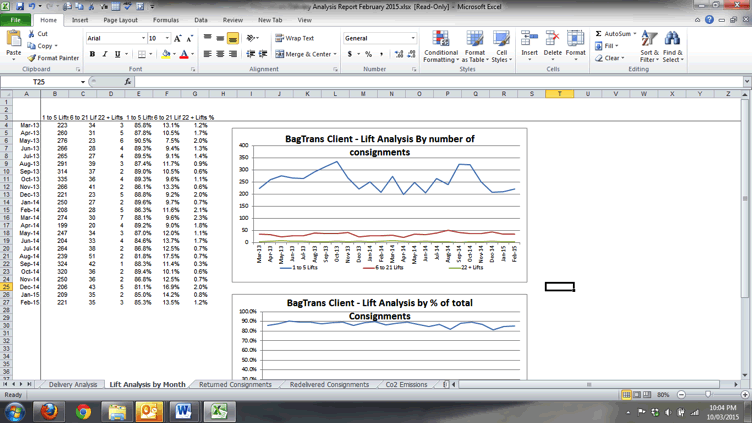Switch to Formulas ribbon tab
Screen dimensions: 752x423
[x=166, y=20]
